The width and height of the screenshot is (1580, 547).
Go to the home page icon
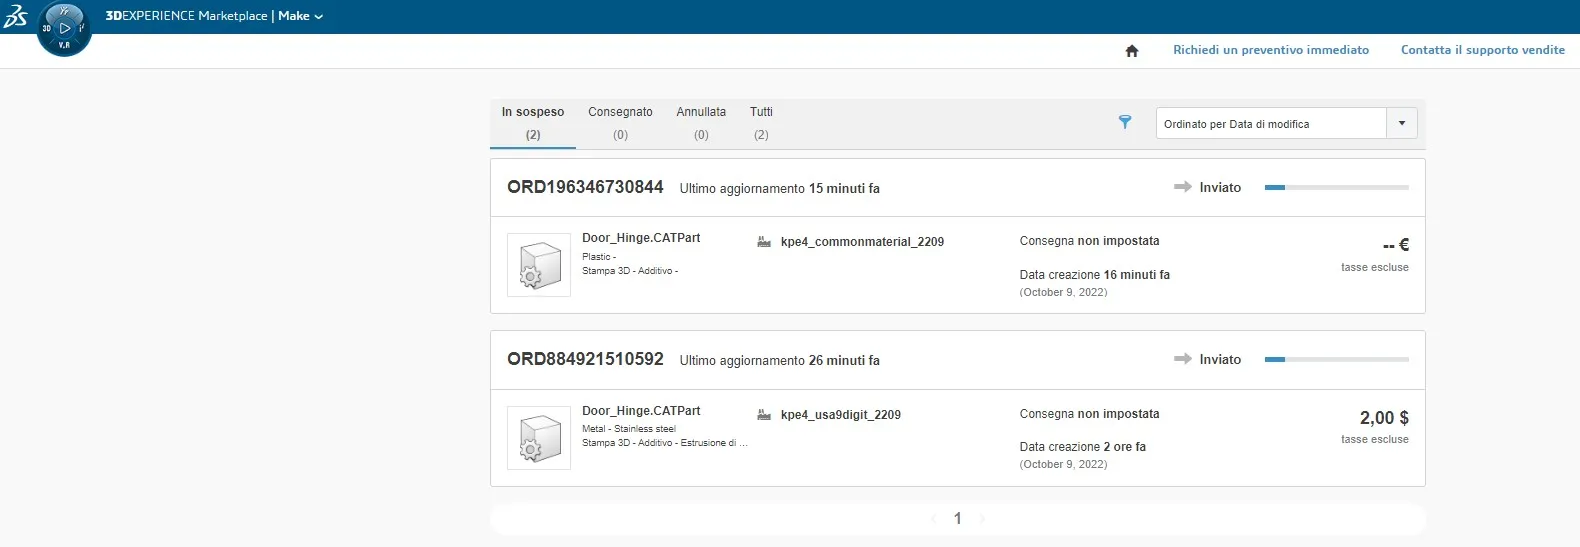tap(1132, 51)
